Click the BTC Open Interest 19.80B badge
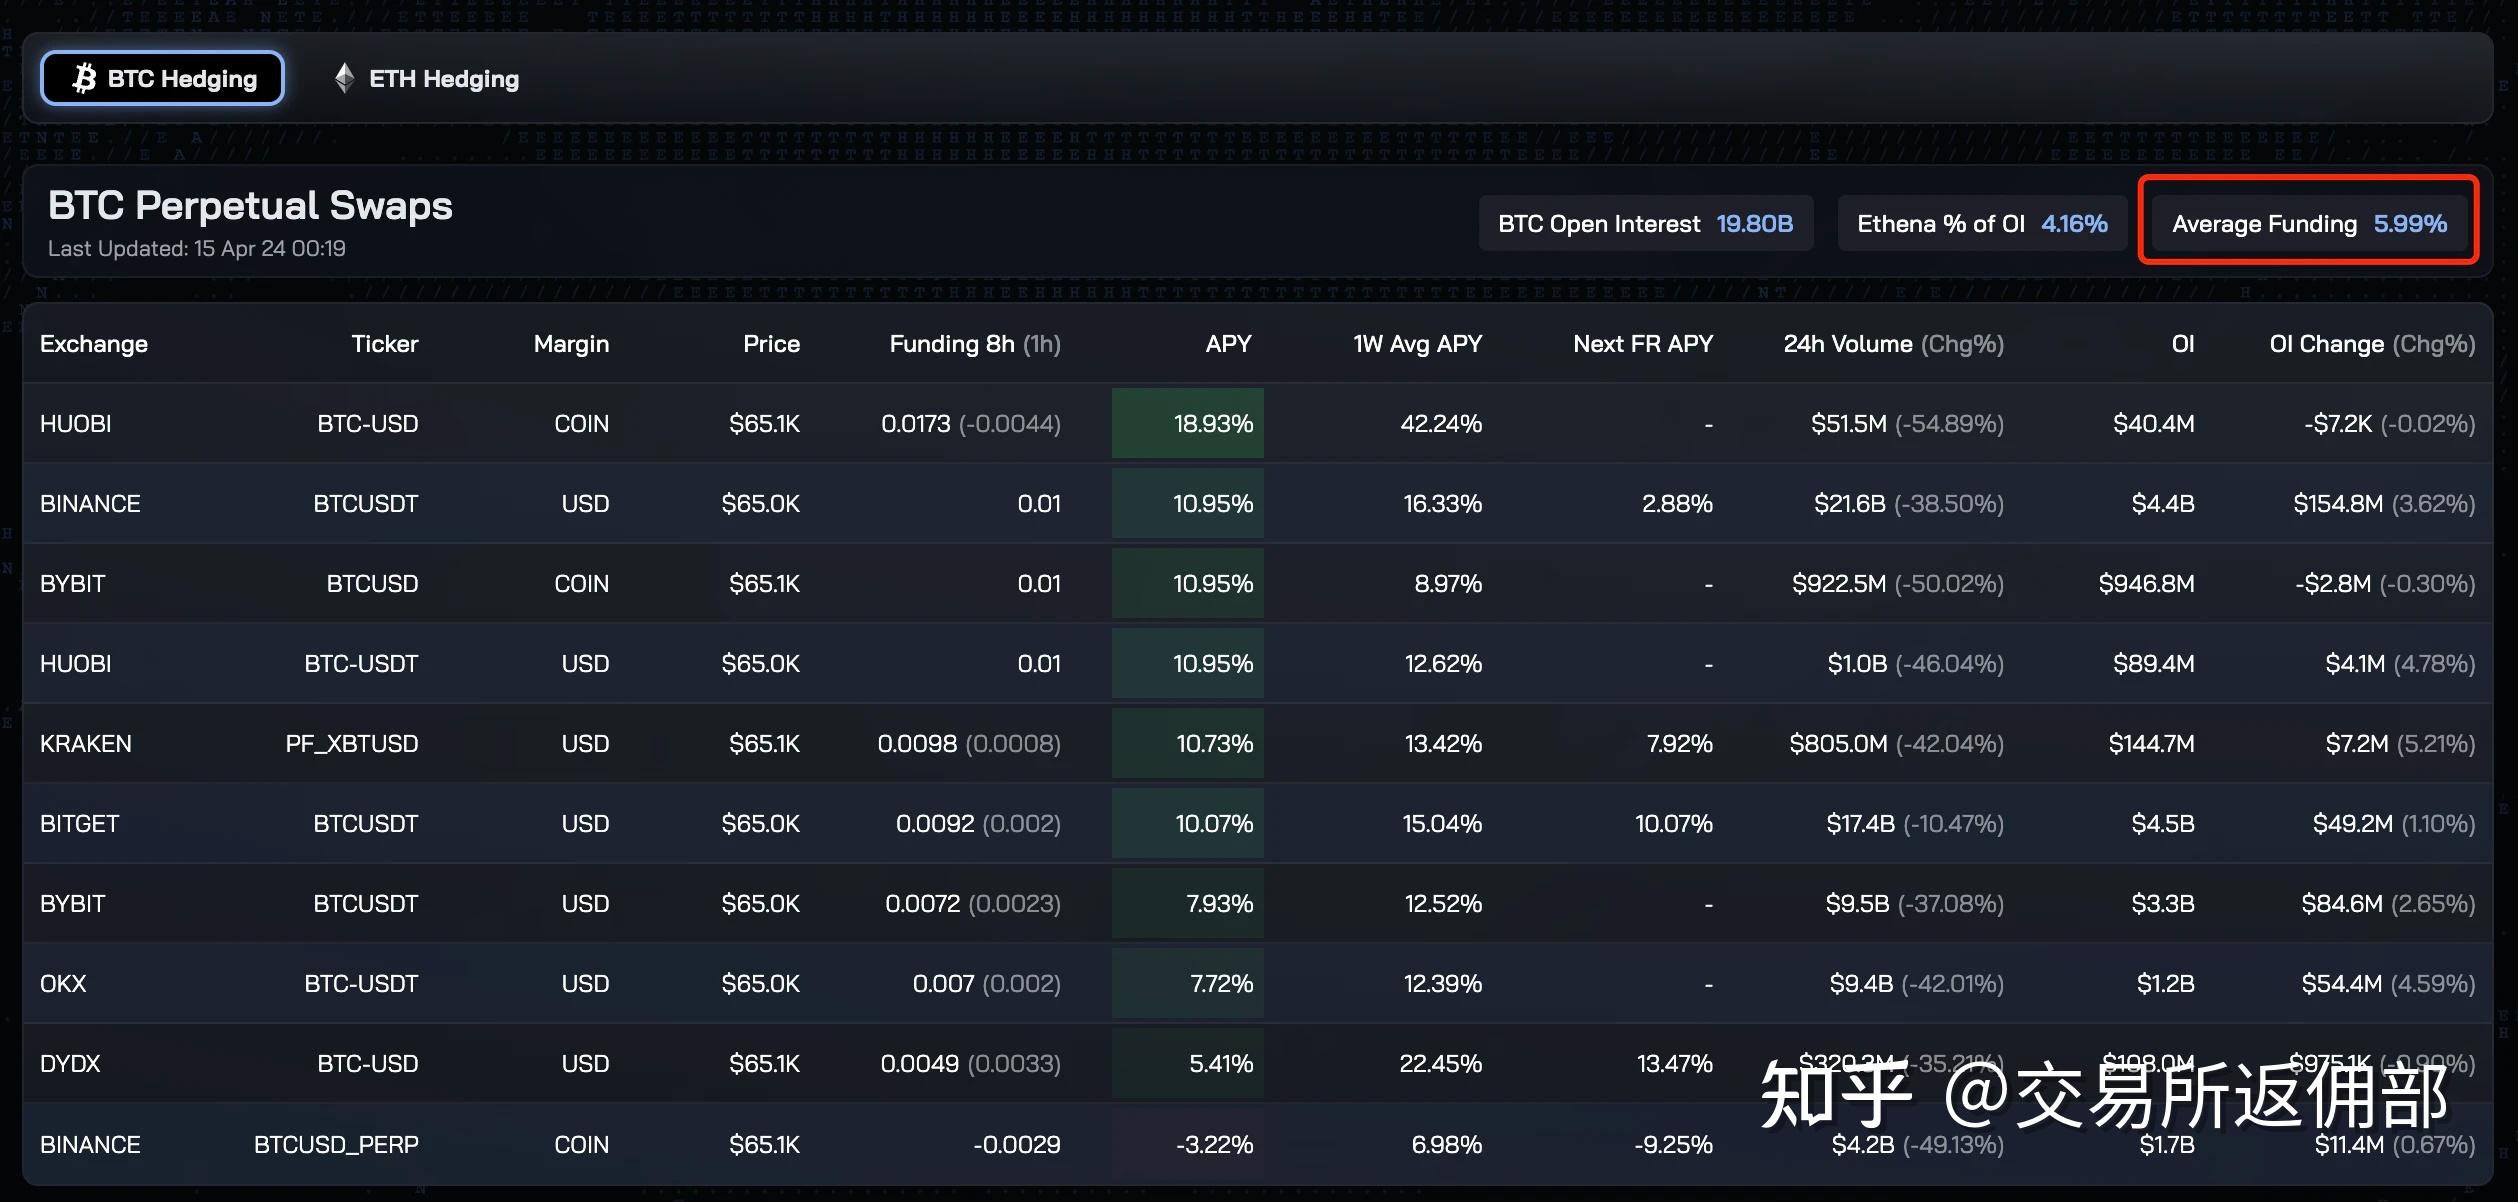Image resolution: width=2518 pixels, height=1202 pixels. point(1645,223)
